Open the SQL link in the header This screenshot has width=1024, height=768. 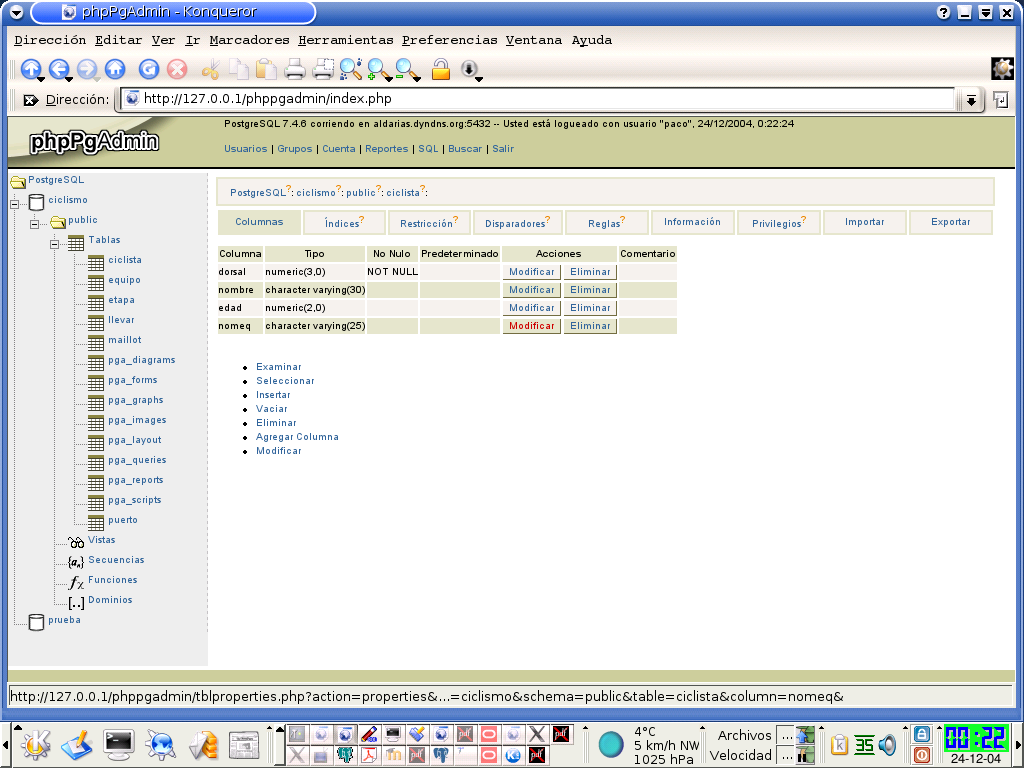(x=428, y=149)
